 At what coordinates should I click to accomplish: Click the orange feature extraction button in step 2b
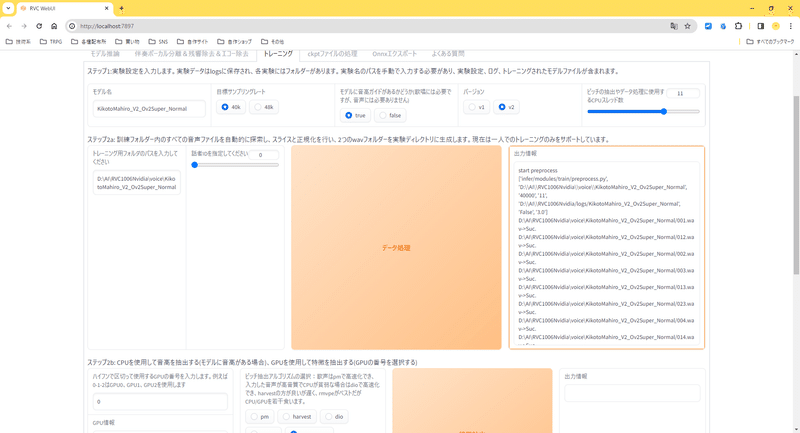(x=472, y=400)
